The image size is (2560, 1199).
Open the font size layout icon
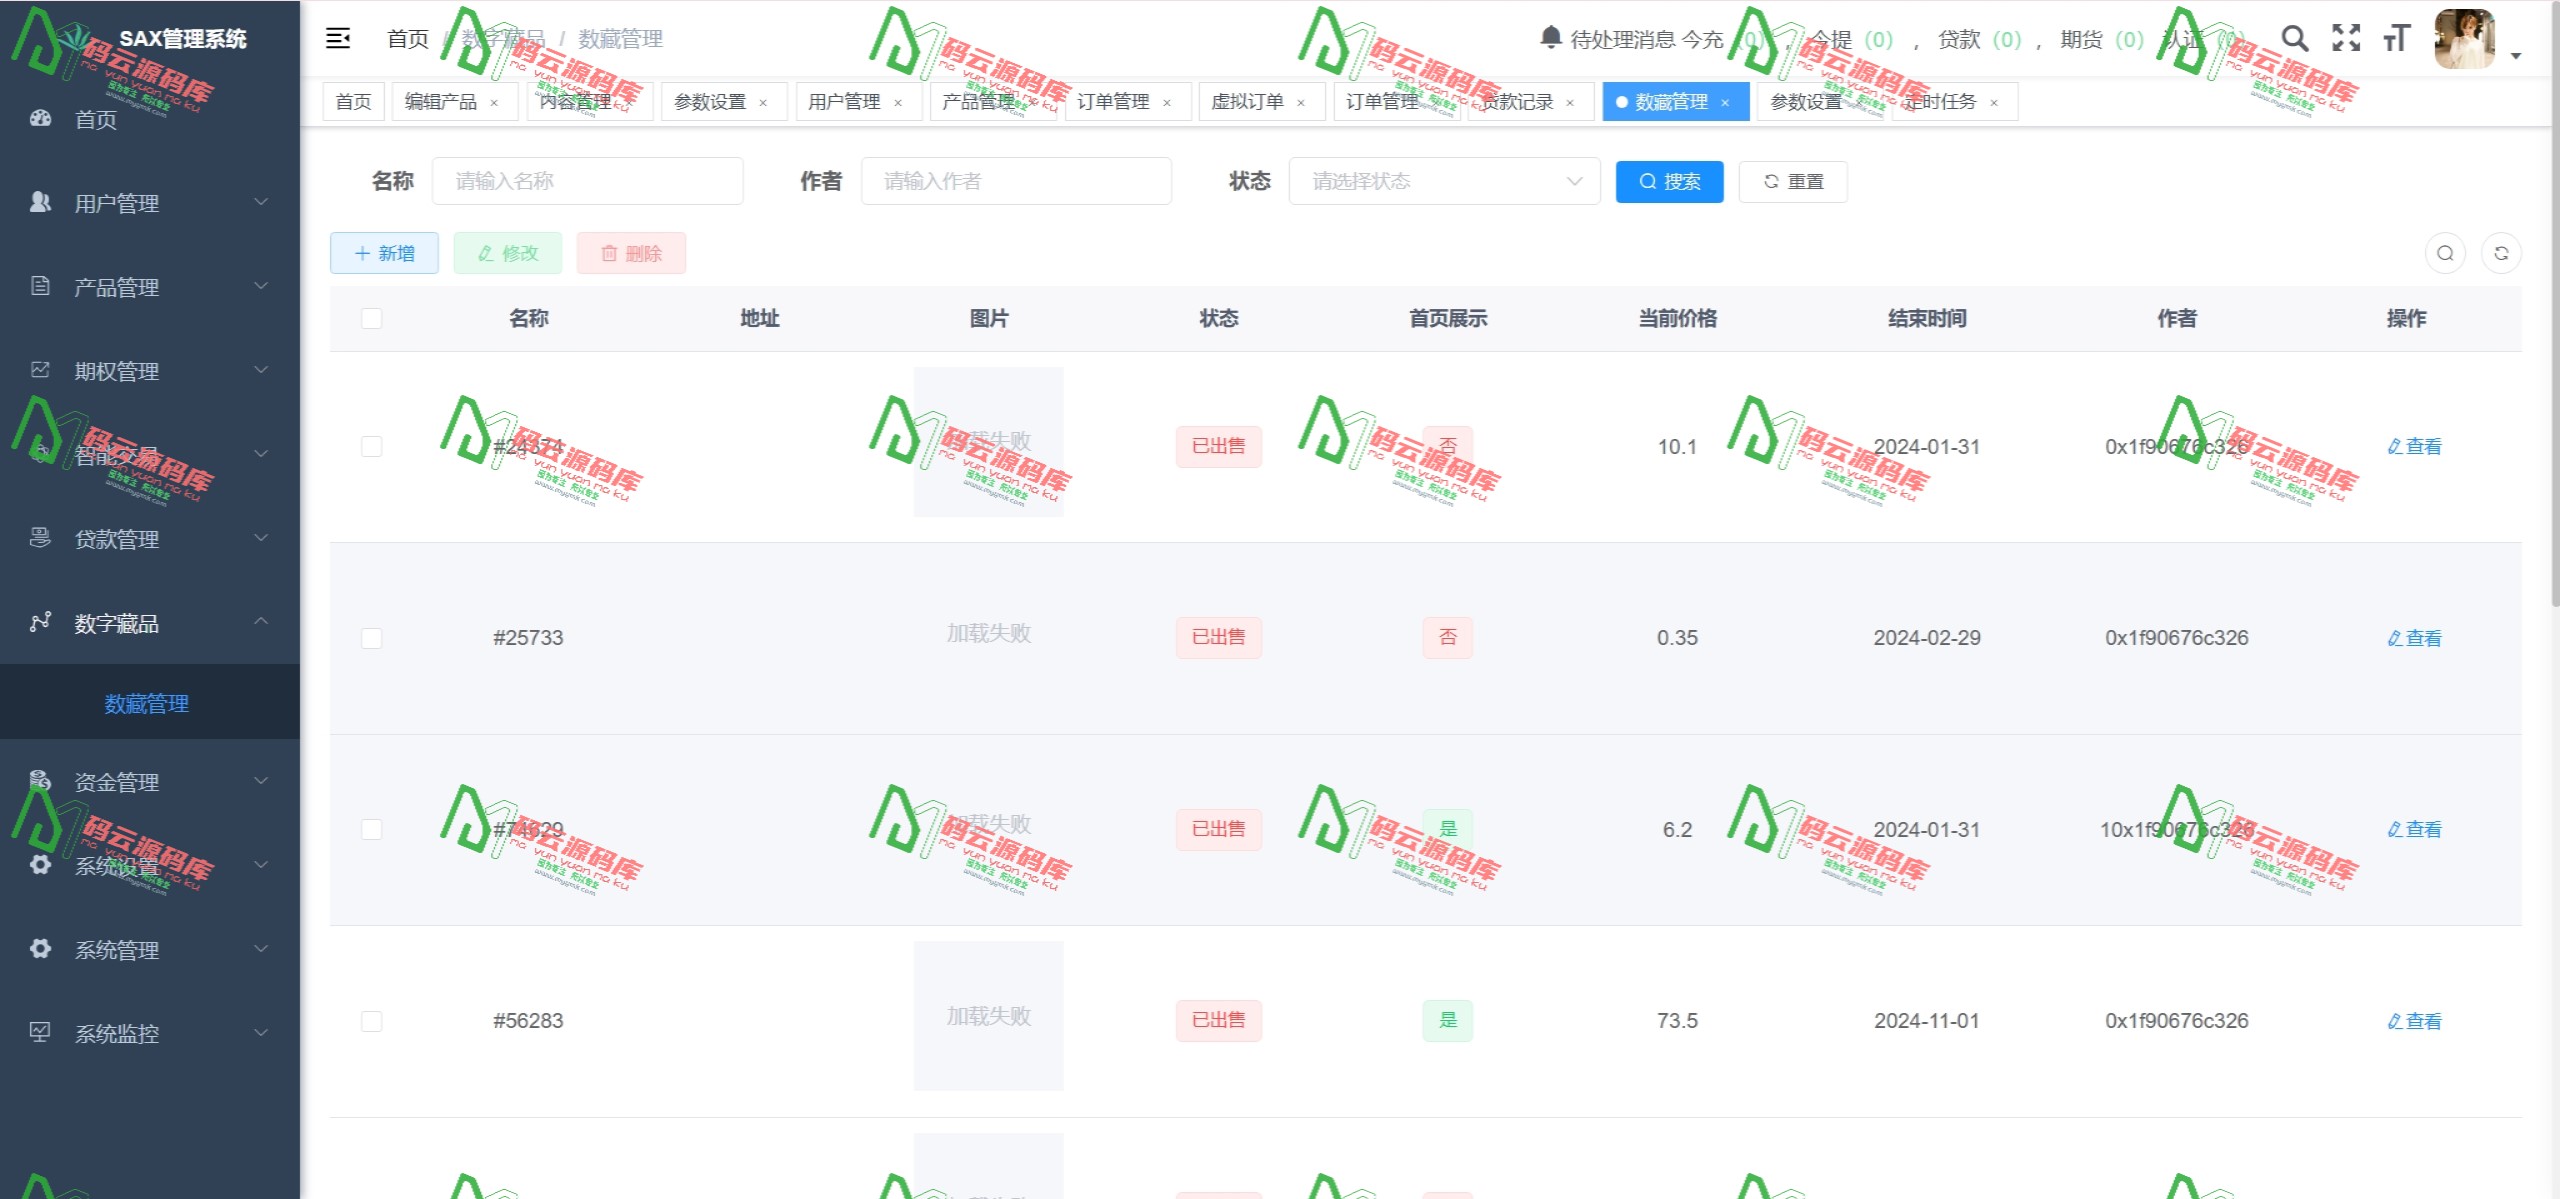coord(2397,39)
